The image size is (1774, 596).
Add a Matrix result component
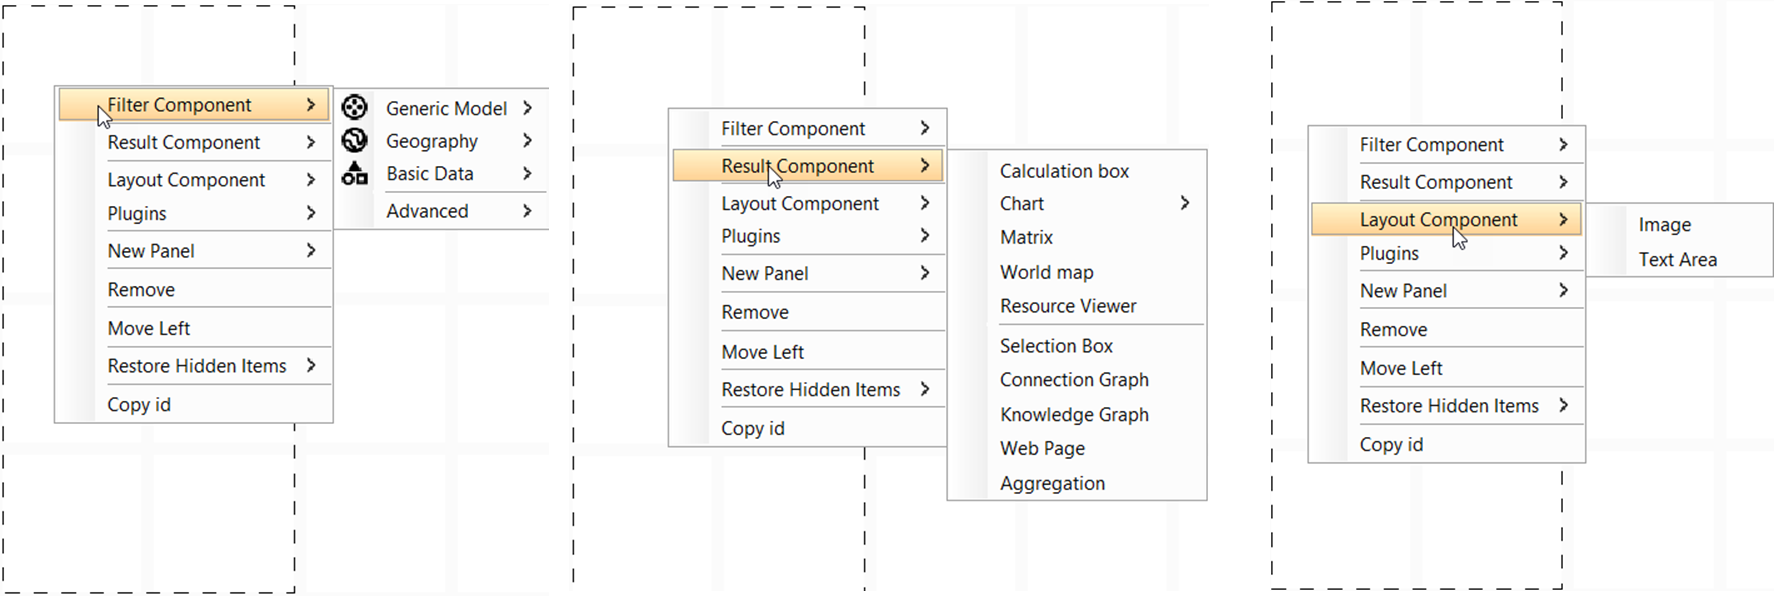1026,237
